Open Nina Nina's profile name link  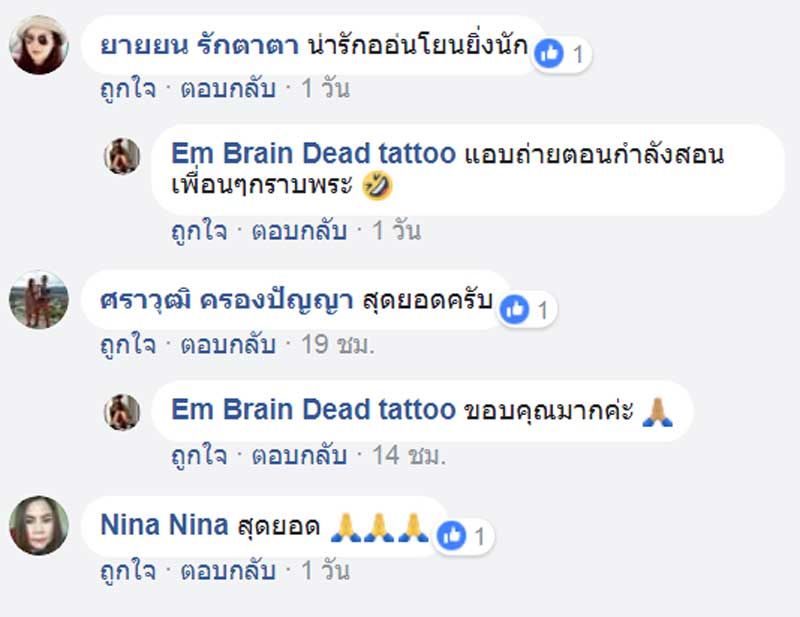point(164,525)
